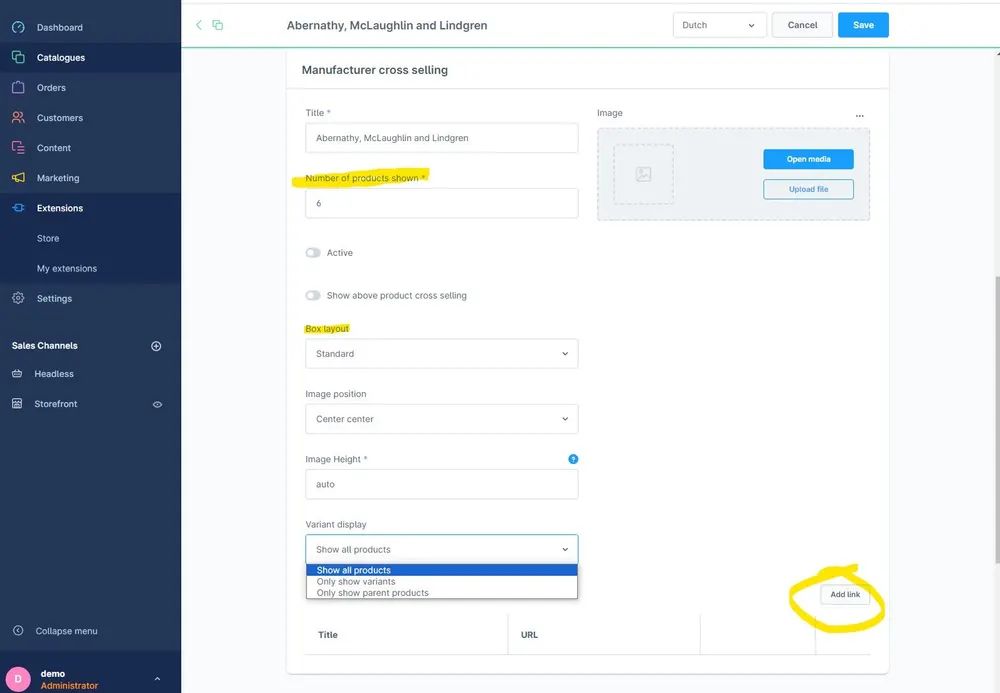Select Only show parent products option

(x=441, y=592)
